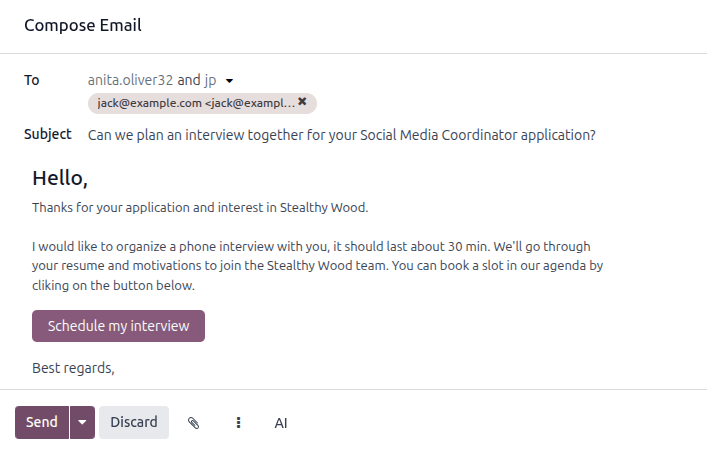Place cursor in the Hello, heading
This screenshot has width=707, height=451.
pos(60,179)
